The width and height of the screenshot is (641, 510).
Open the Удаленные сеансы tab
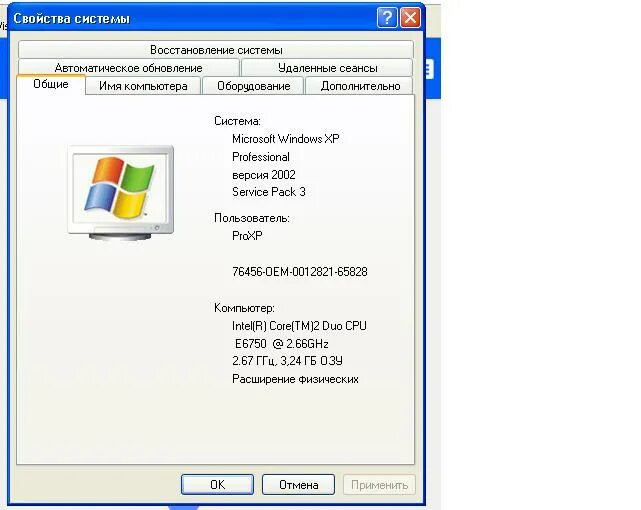click(x=327, y=67)
